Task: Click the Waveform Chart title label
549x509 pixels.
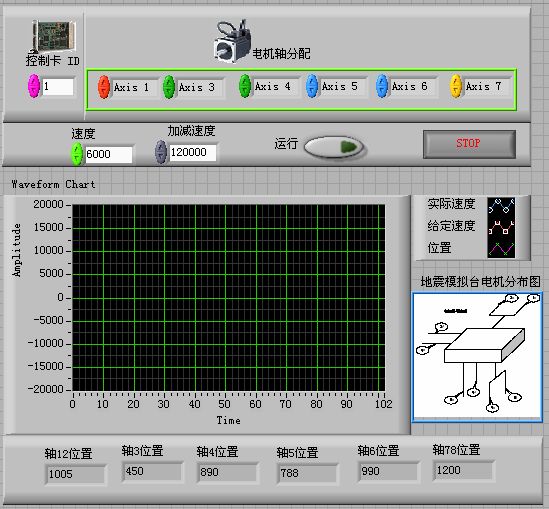Action: pyautogui.click(x=53, y=184)
